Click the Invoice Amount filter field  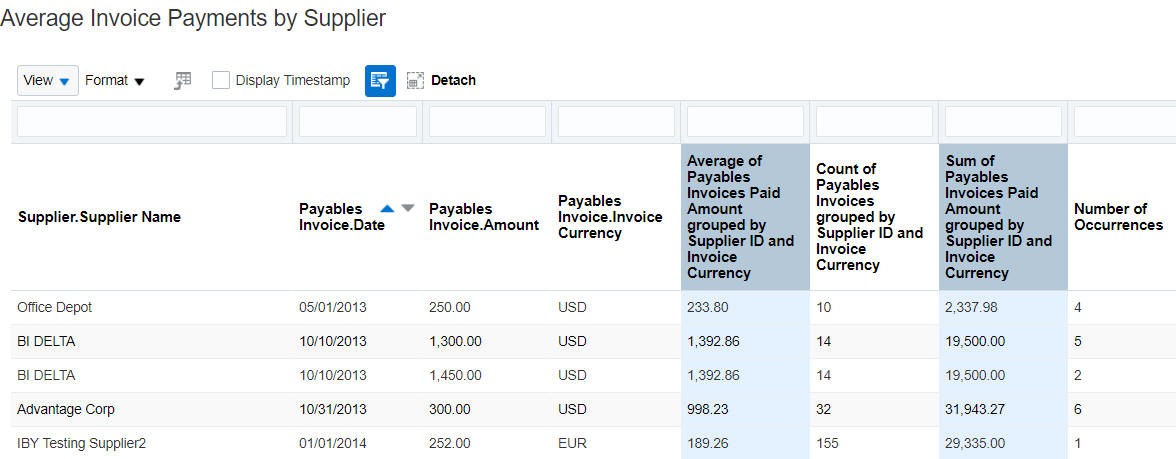point(488,122)
